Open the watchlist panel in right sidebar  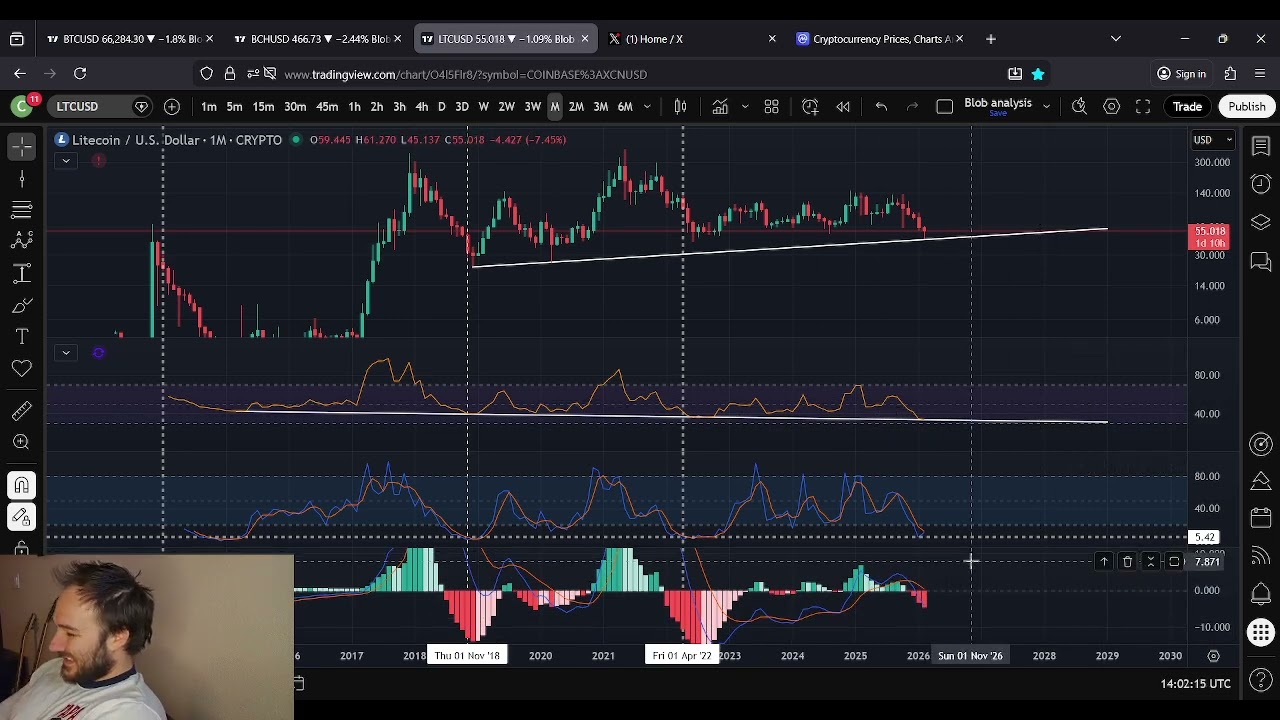click(1261, 147)
